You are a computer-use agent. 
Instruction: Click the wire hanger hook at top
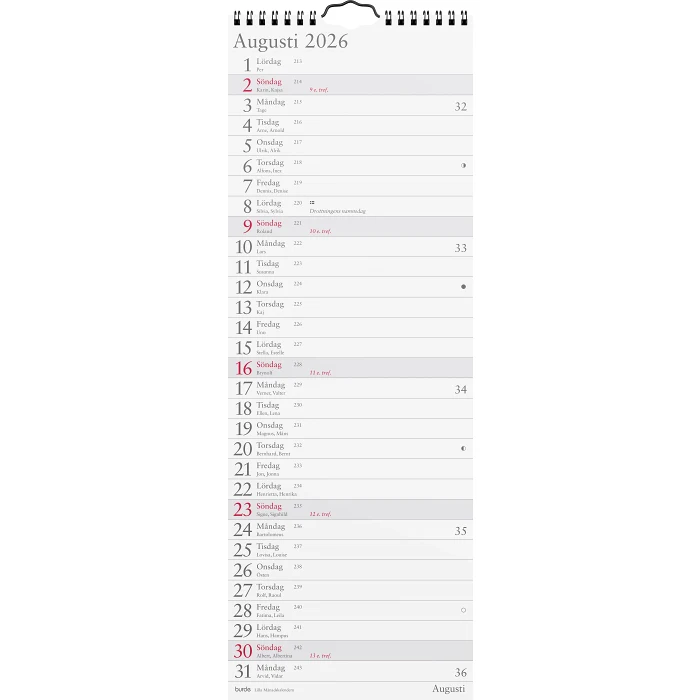pyautogui.click(x=349, y=12)
